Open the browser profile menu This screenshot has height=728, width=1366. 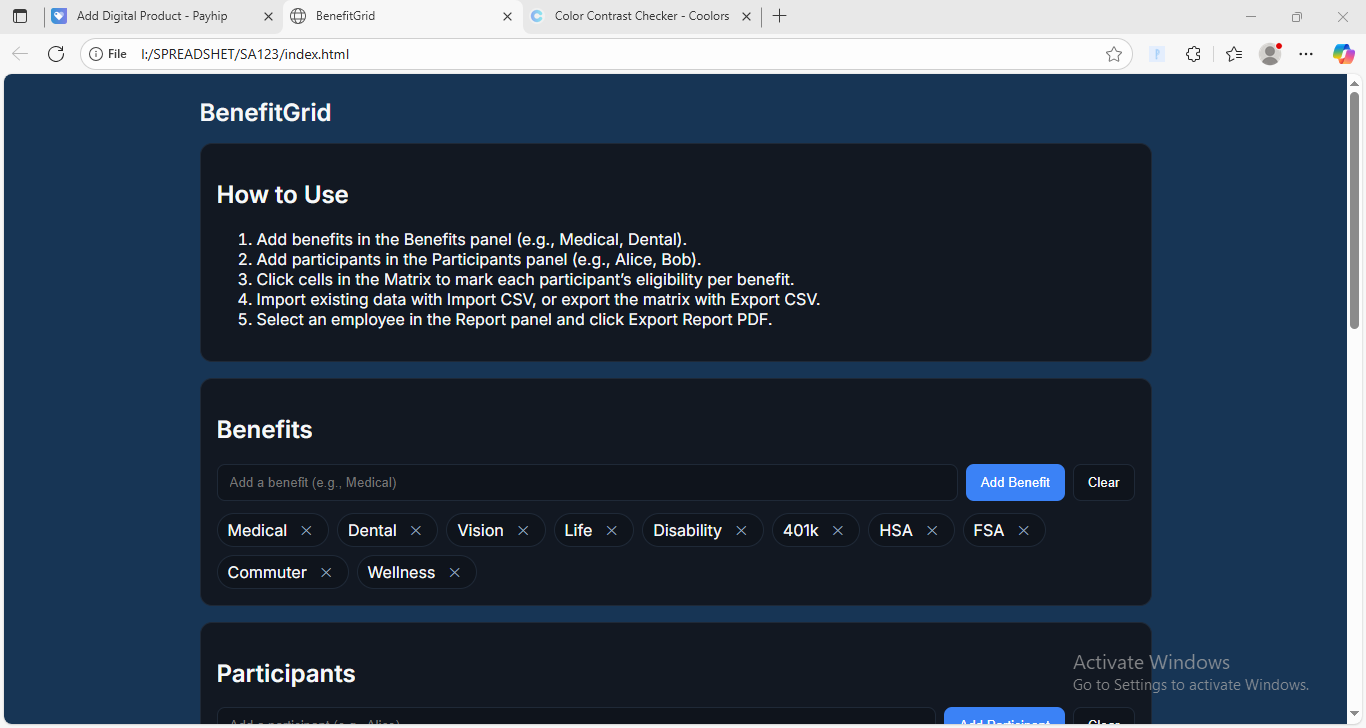[x=1270, y=54]
